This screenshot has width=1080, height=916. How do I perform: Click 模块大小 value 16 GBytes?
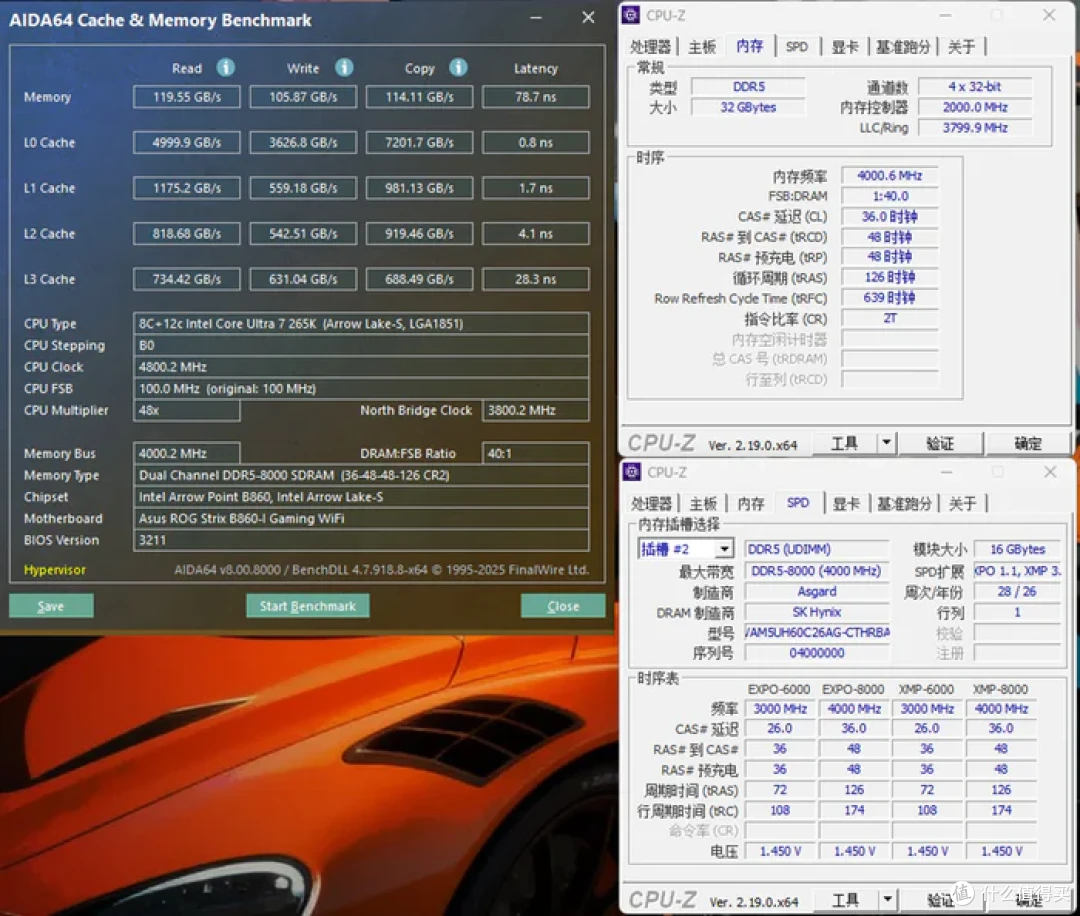tap(1018, 550)
